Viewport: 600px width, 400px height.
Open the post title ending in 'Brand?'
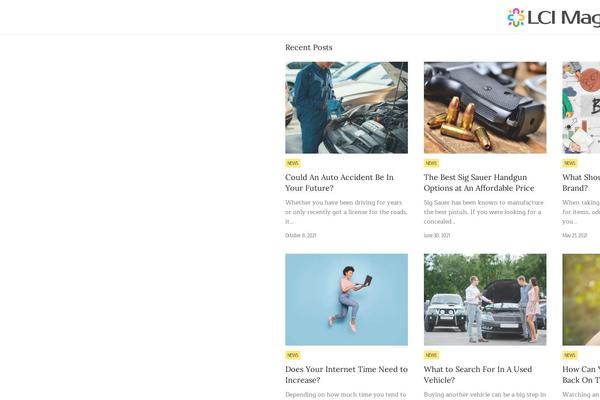[x=581, y=183]
